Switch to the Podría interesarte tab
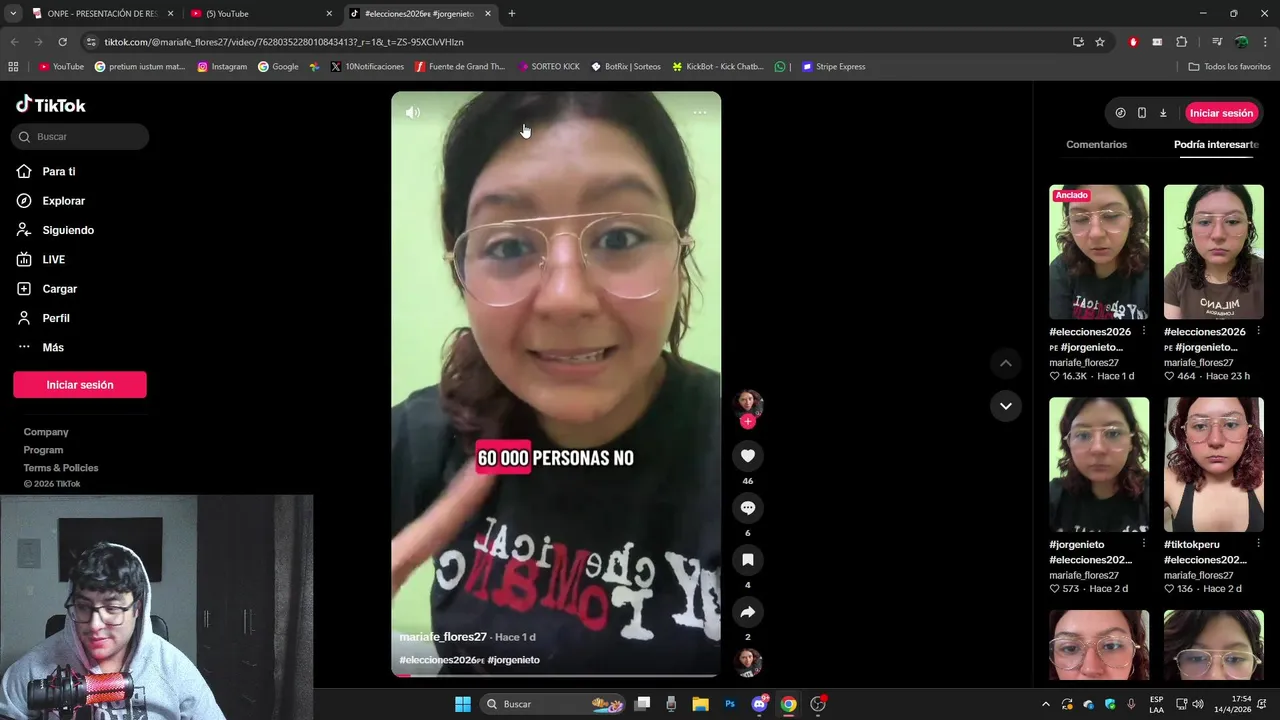This screenshot has width=1280, height=720. (x=1216, y=145)
